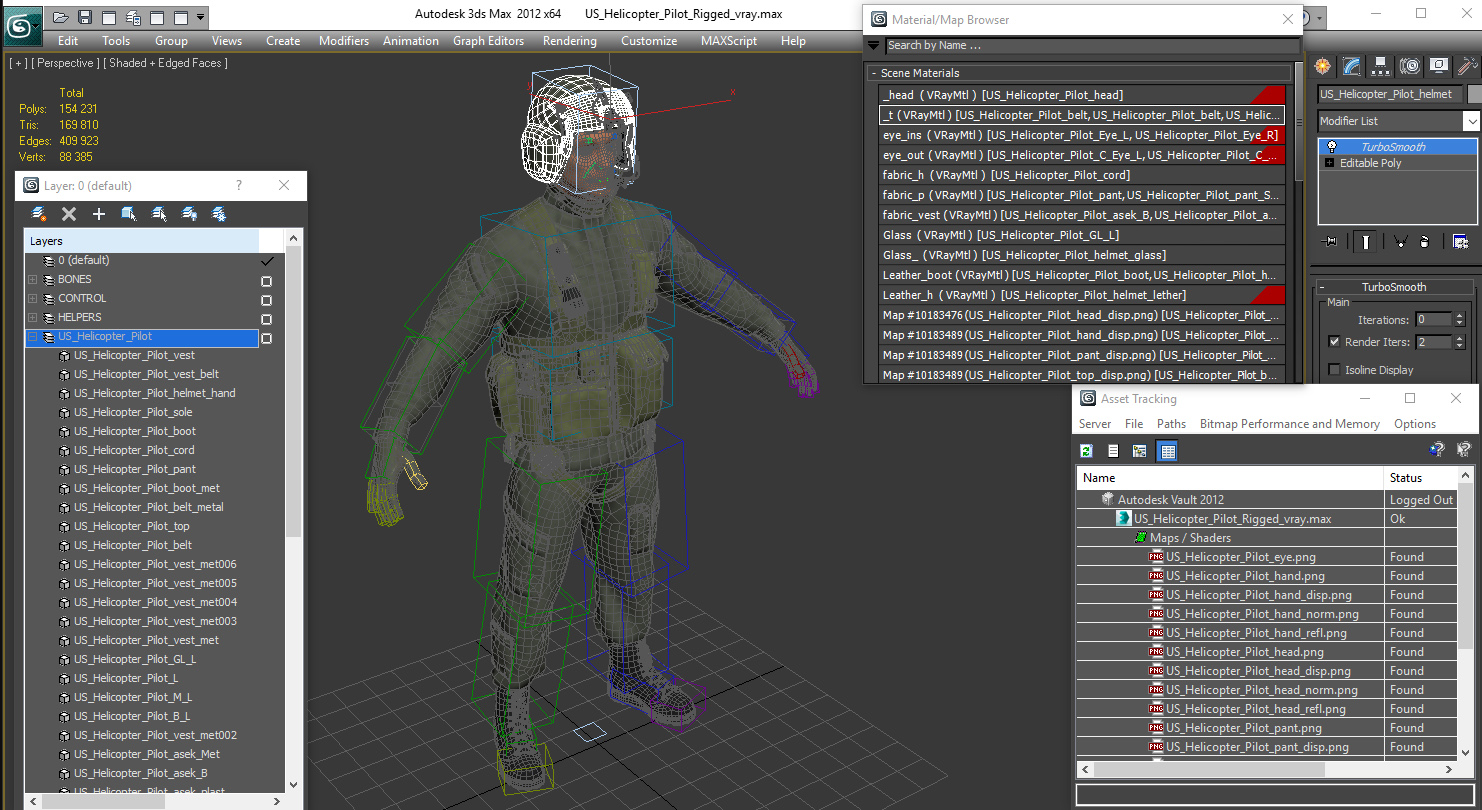1482x810 pixels.
Task: Open the Edit menu
Action: click(x=68, y=41)
